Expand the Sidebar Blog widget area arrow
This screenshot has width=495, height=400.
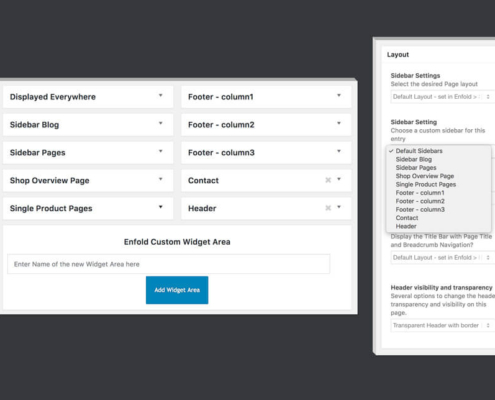tap(160, 123)
